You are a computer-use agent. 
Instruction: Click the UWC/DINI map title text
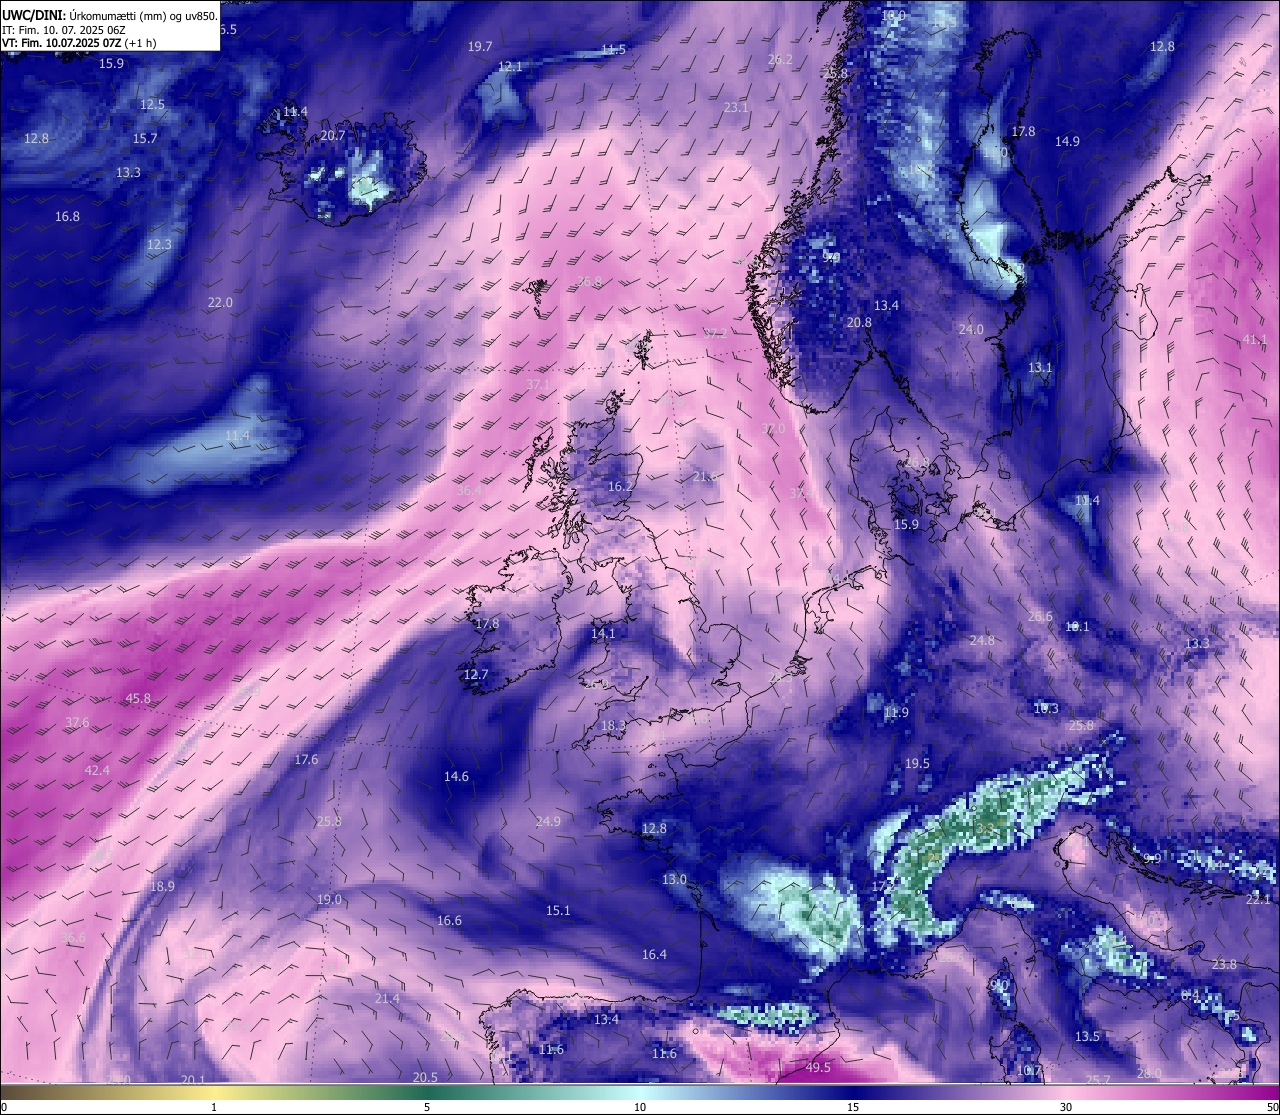109,16
